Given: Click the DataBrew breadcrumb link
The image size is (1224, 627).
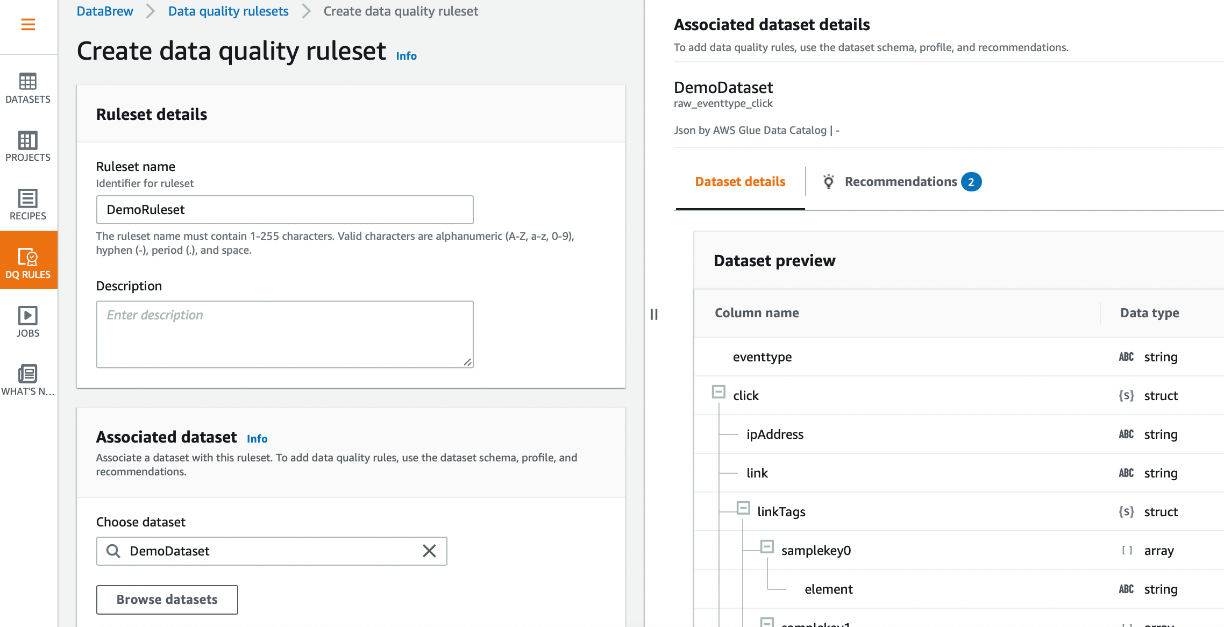Looking at the screenshot, I should click(x=105, y=12).
